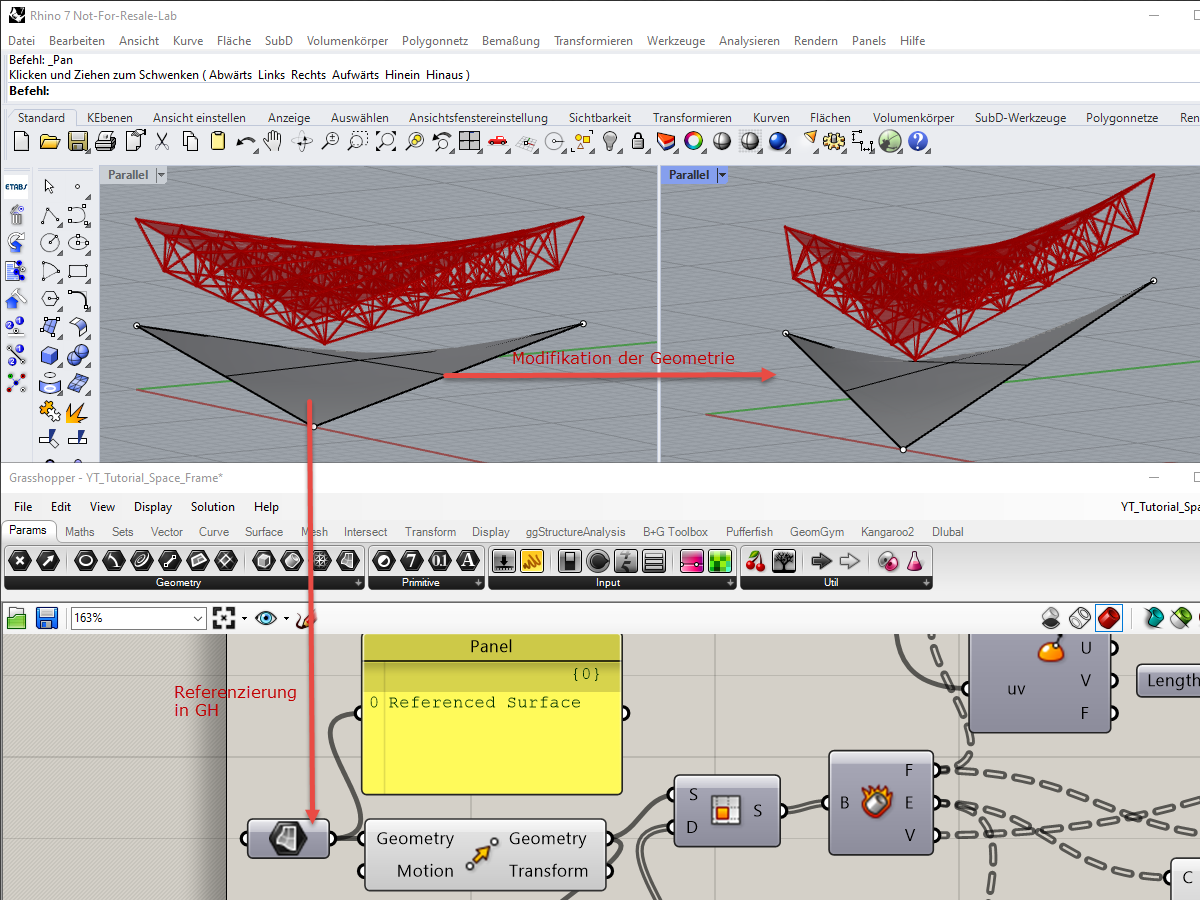The width and height of the screenshot is (1200, 900).
Task: Click the Pan hand icon in Rhino's Standard toolbar
Action: point(271,141)
